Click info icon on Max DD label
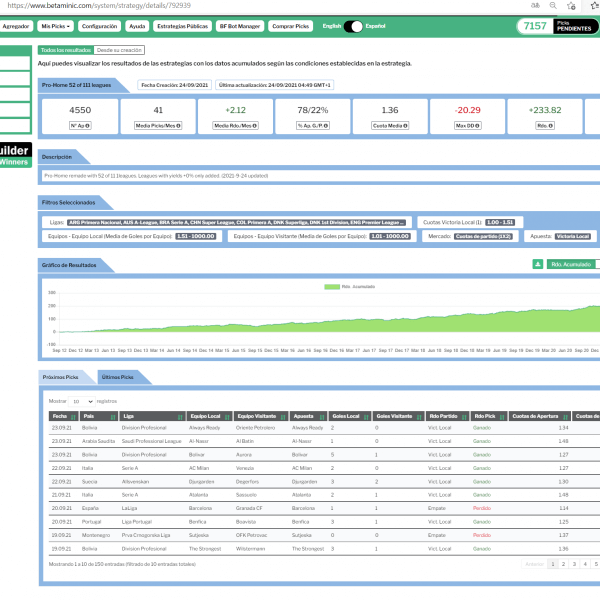This screenshot has height=600, width=600. (477, 126)
